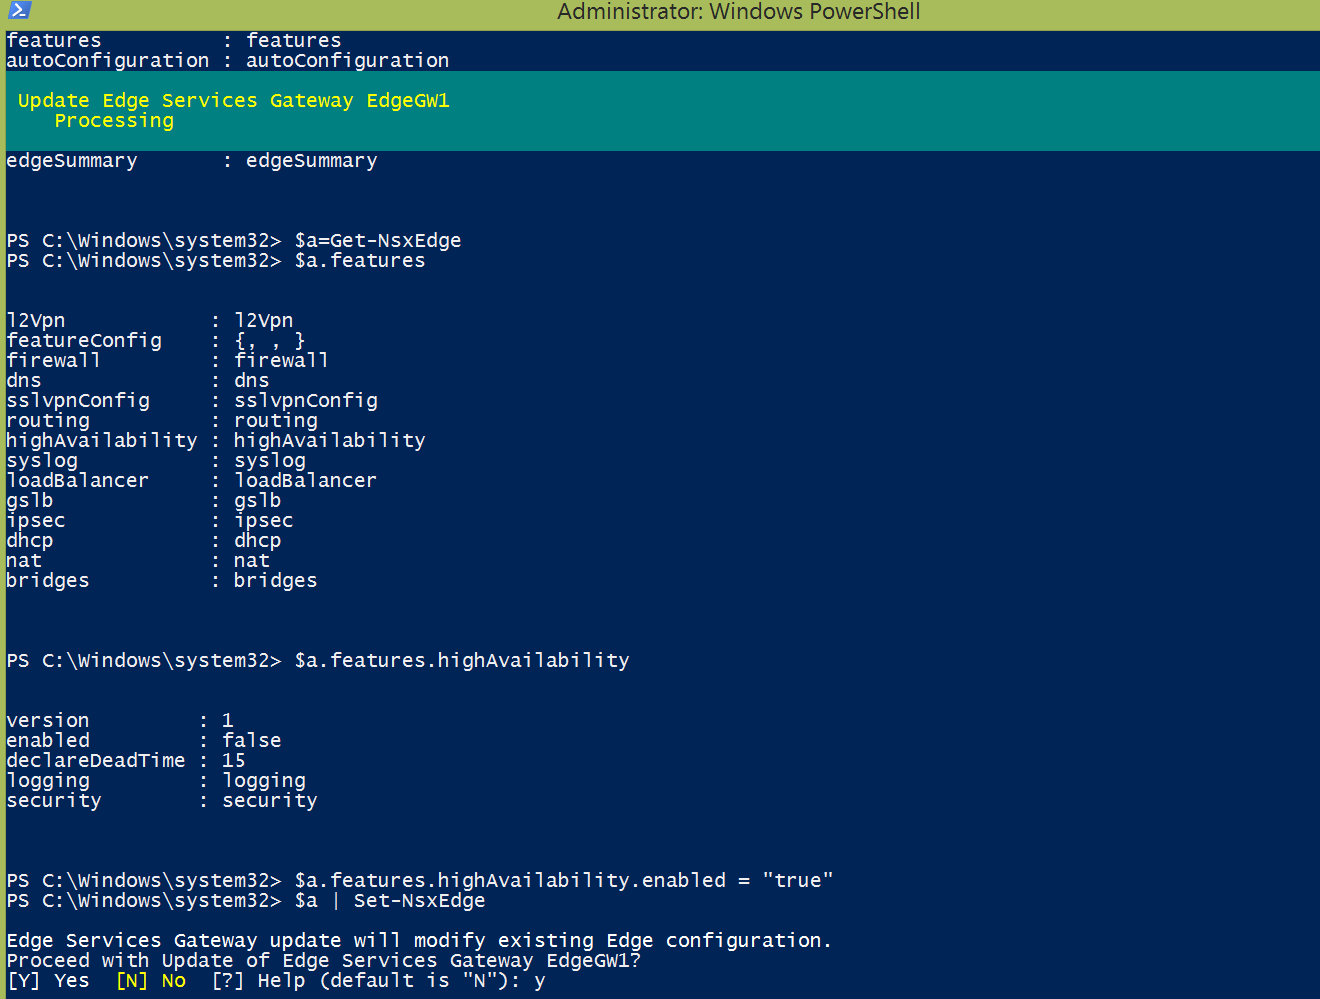Click the enabled value 'false'
1320x999 pixels.
tap(251, 741)
